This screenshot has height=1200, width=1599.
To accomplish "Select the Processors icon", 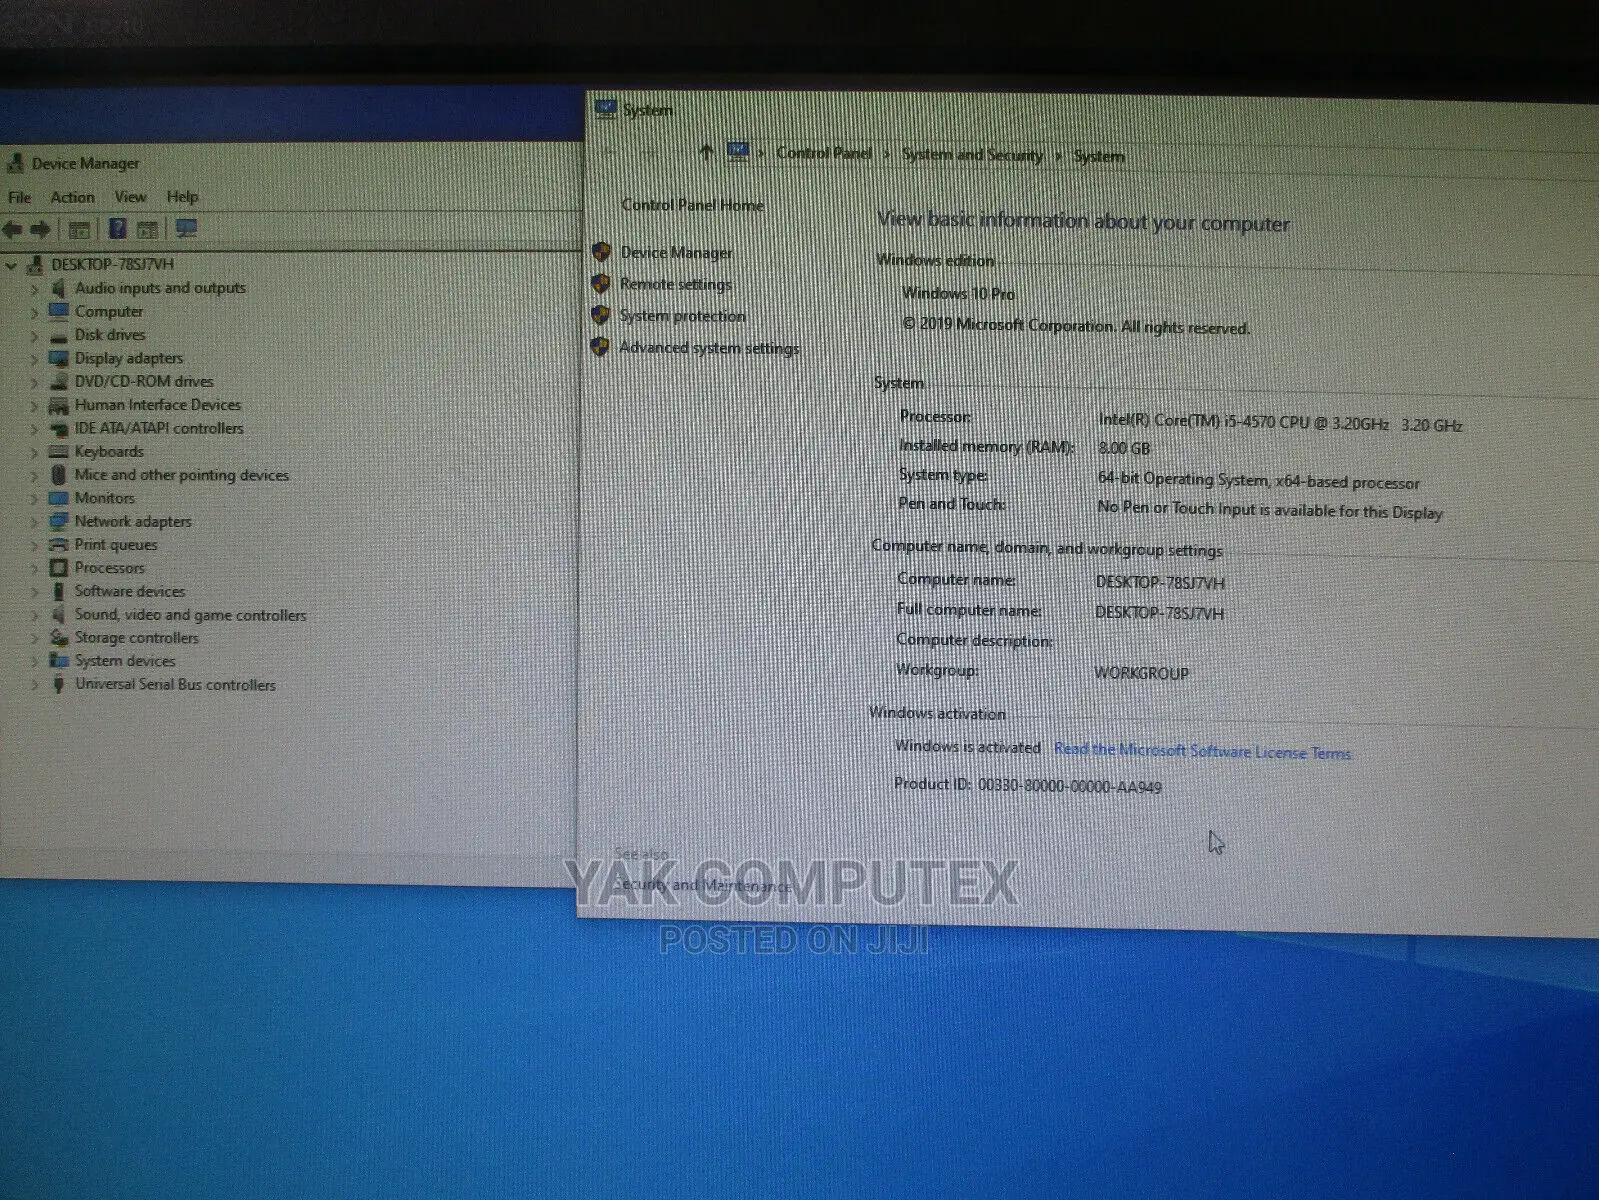I will (58, 568).
